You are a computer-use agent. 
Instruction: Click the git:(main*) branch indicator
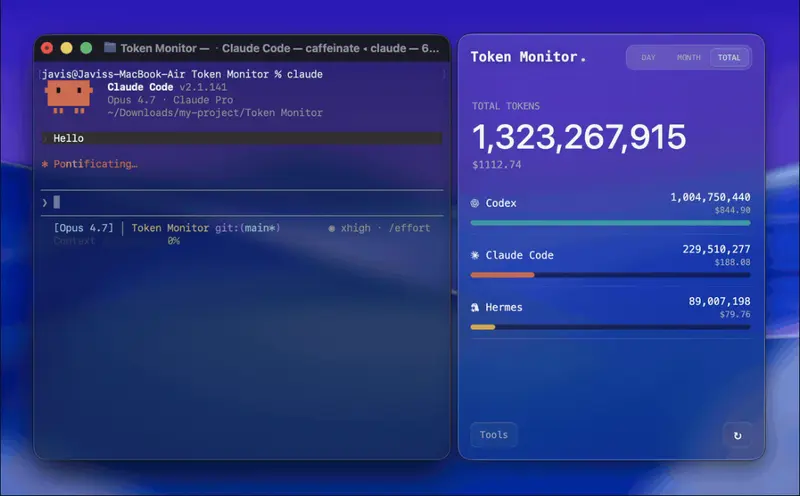(247, 228)
